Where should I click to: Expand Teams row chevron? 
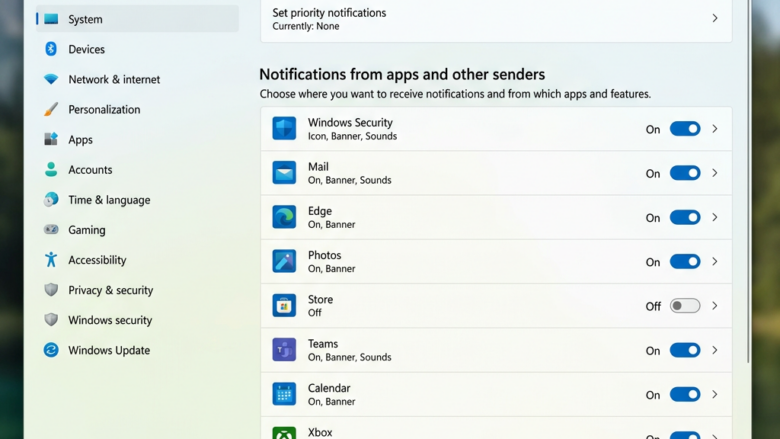point(715,350)
